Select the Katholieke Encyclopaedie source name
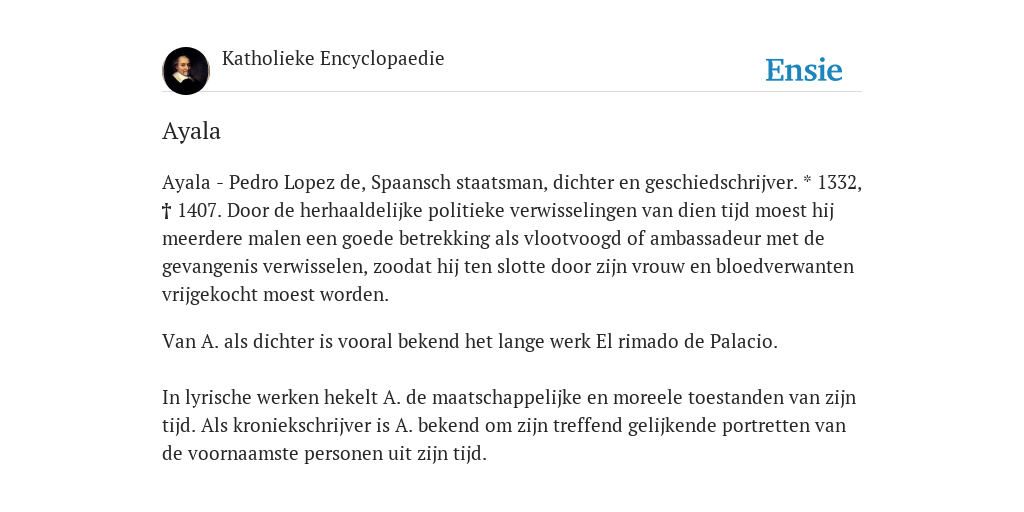The image size is (1024, 512). tap(333, 59)
